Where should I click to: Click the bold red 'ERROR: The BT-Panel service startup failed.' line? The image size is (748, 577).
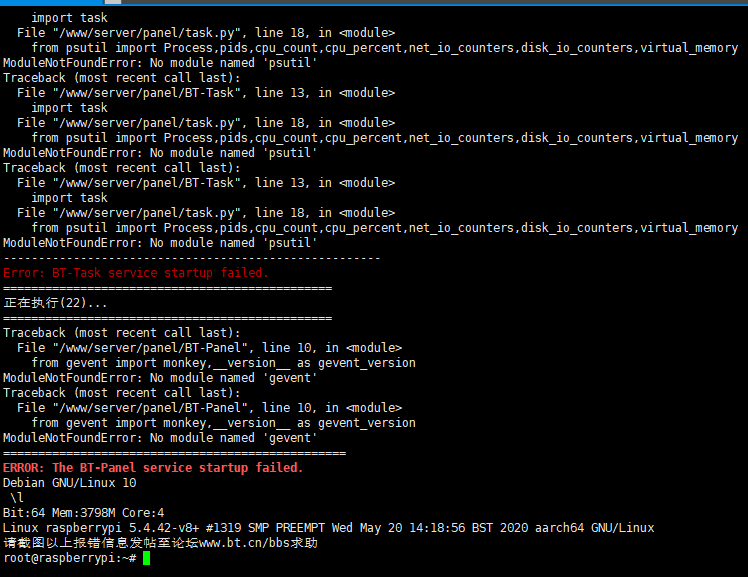click(153, 468)
